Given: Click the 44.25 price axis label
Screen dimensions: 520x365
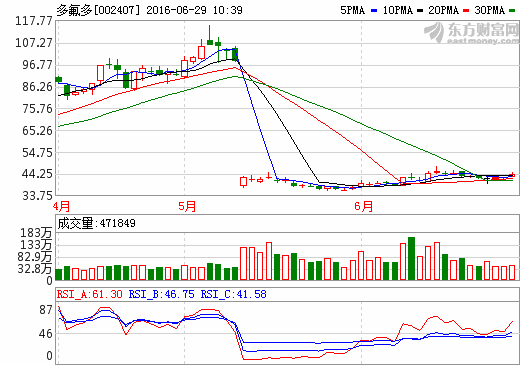Looking at the screenshot, I should tap(37, 174).
